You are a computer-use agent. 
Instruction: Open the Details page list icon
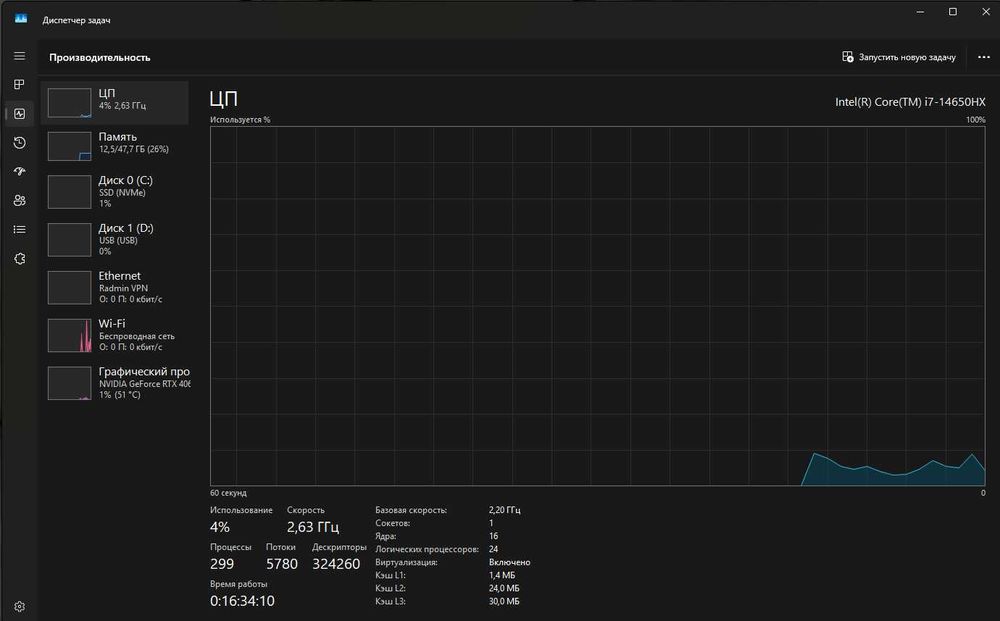tap(20, 229)
